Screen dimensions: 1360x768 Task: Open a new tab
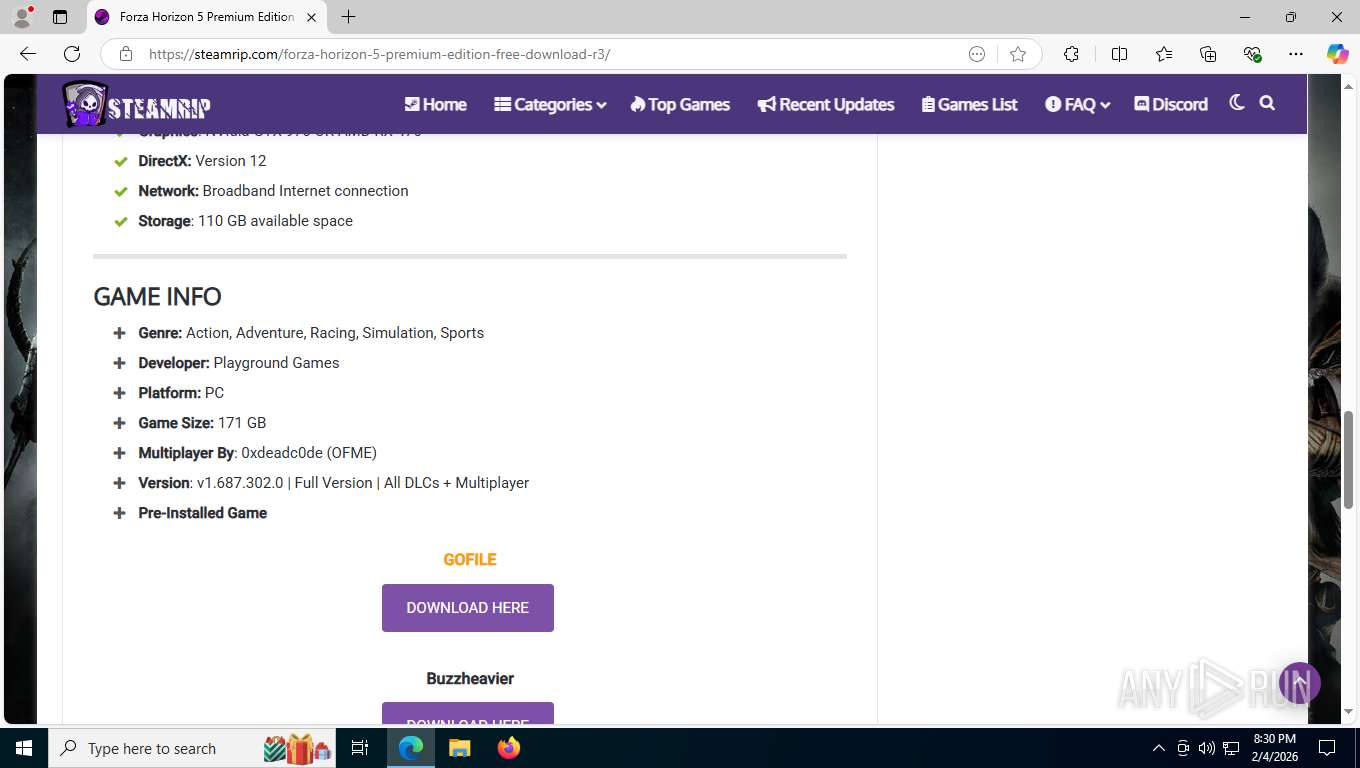pyautogui.click(x=348, y=17)
